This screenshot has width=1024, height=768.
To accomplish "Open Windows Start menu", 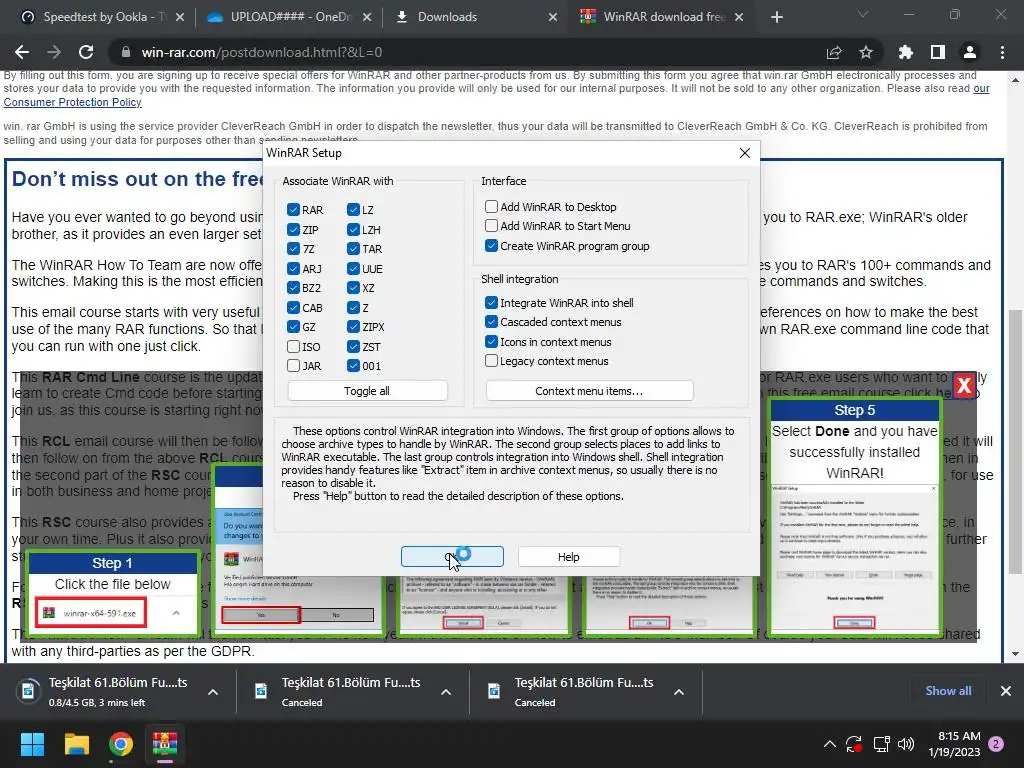I will (32, 744).
